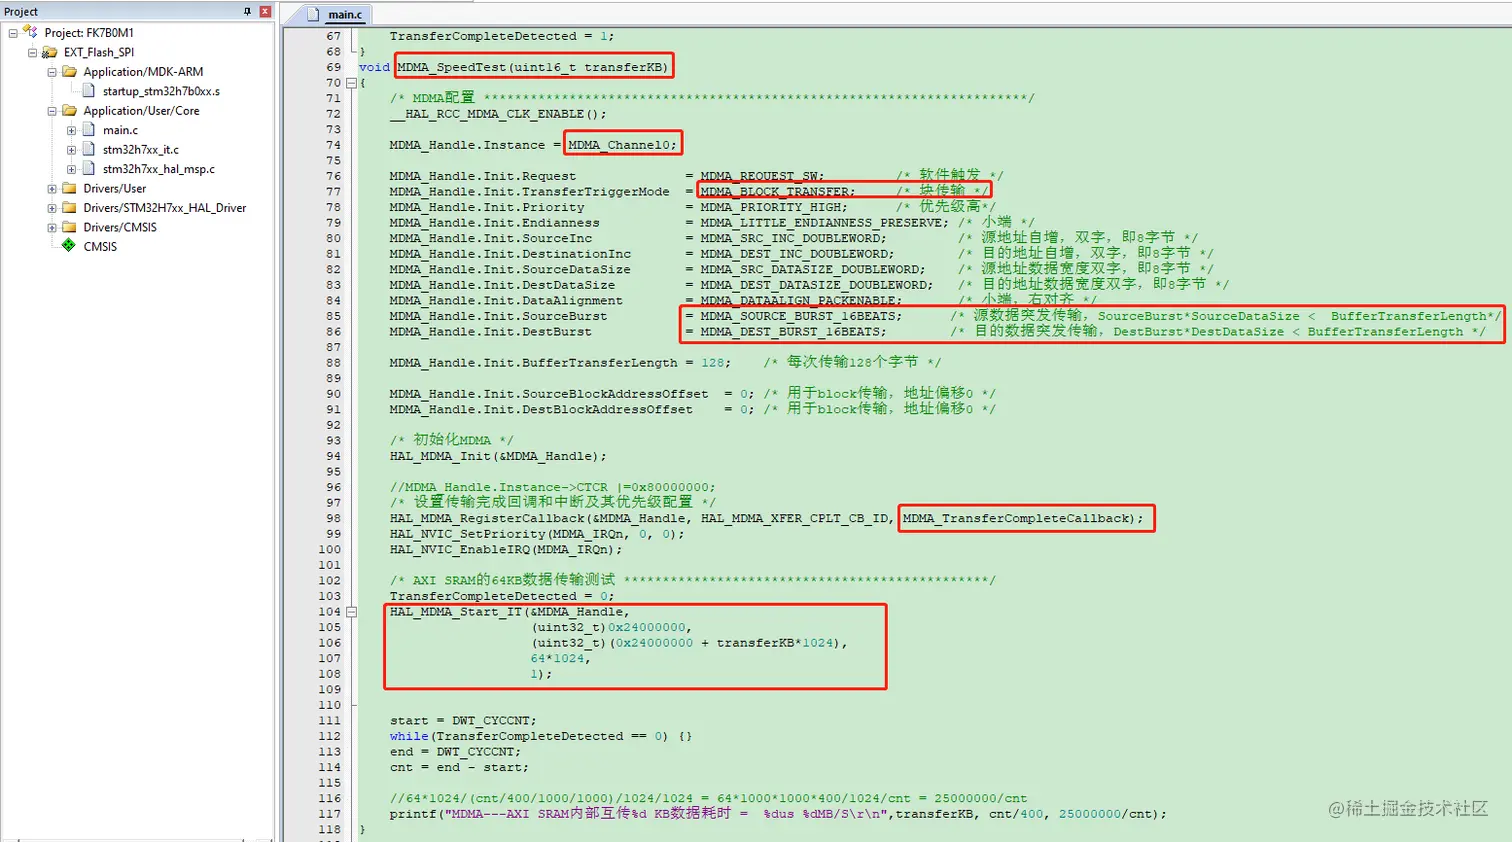The width and height of the screenshot is (1512, 842).
Task: Expand main.c dependencies in project tree
Action: pyautogui.click(x=71, y=130)
